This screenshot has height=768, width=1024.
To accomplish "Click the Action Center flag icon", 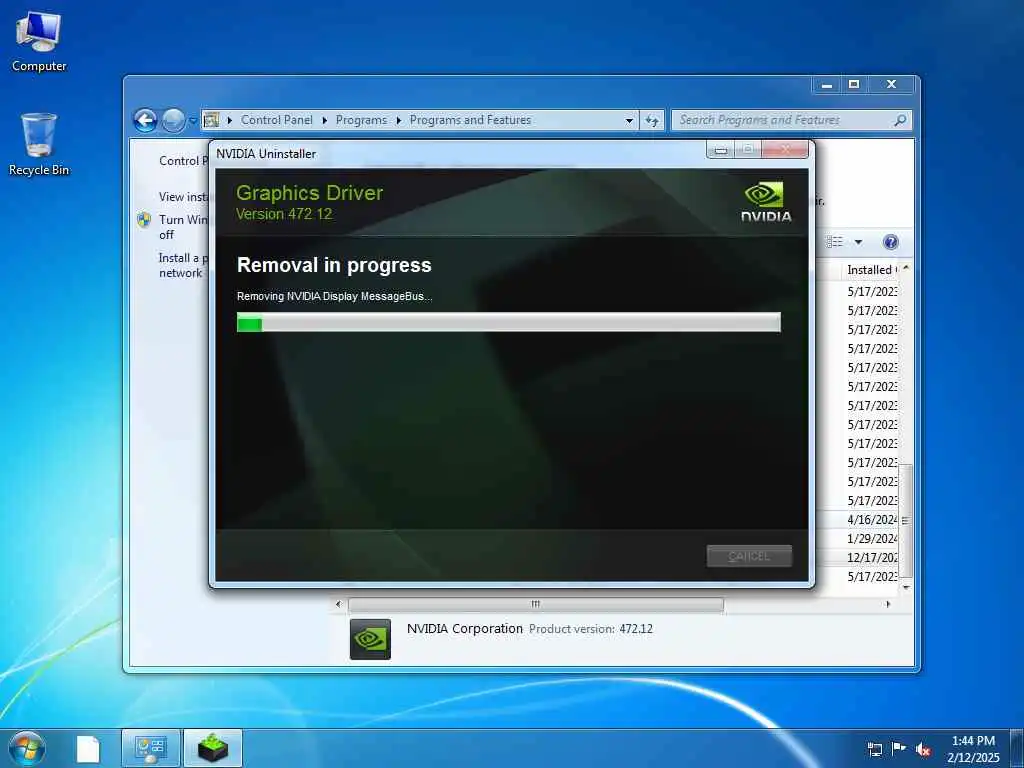I will [899, 748].
